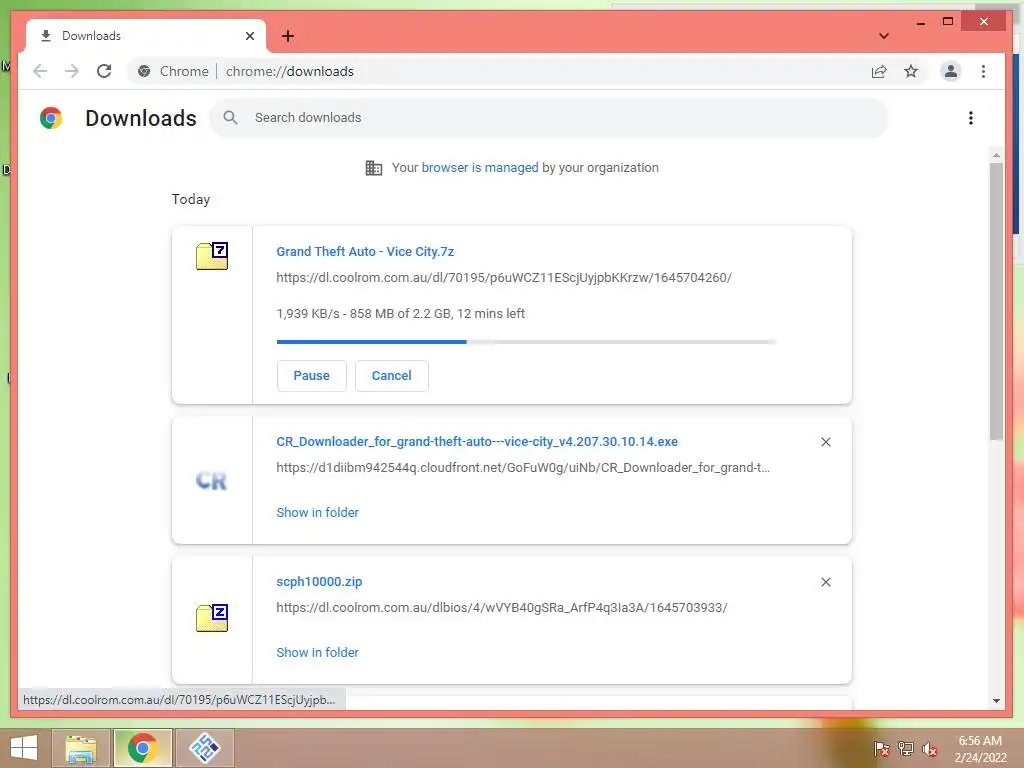Click the page scrollbar up arrow
The width and height of the screenshot is (1024, 768).
(x=996, y=155)
